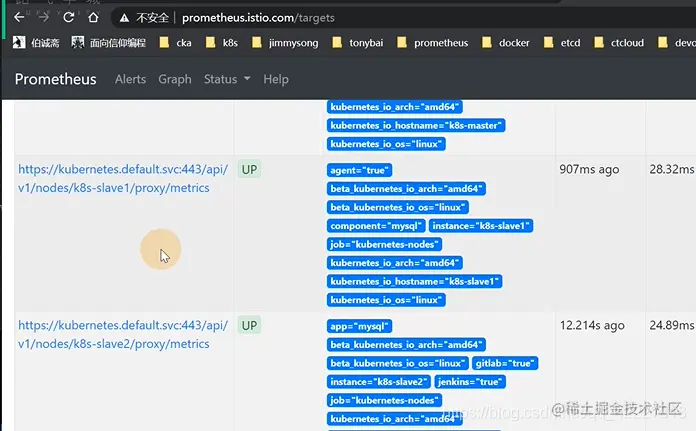This screenshot has width=696, height=431.
Task: Click the app="mysql" label badge
Action: (360, 326)
